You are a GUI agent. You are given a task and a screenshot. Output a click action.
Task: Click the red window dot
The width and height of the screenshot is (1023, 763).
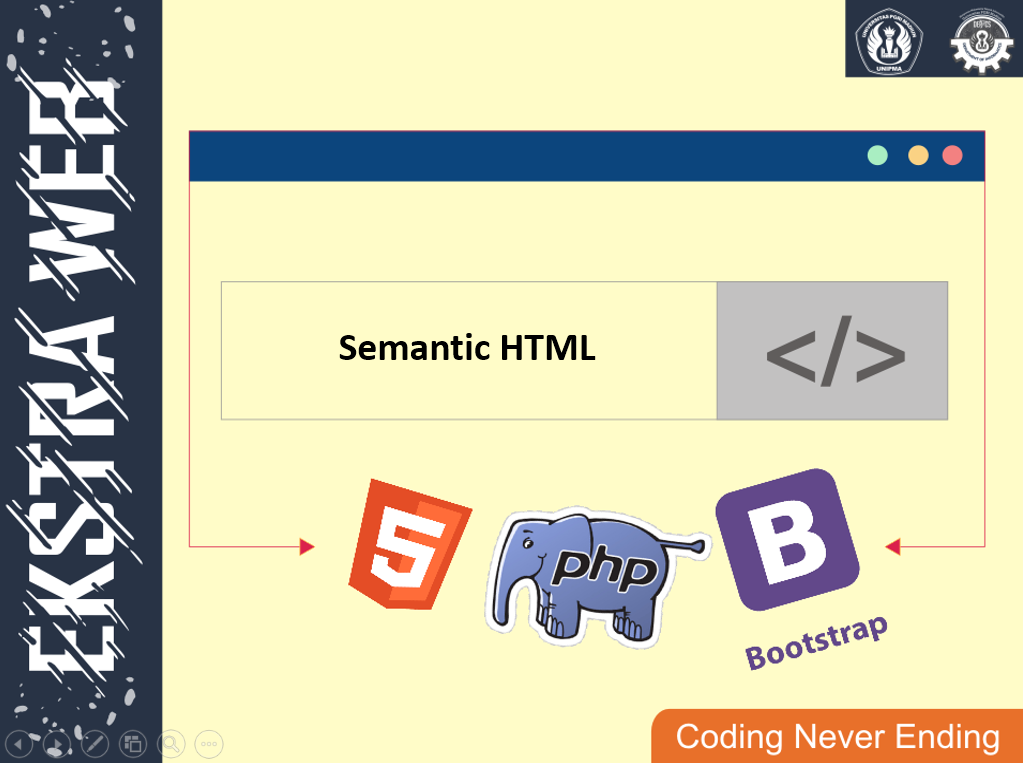953,155
